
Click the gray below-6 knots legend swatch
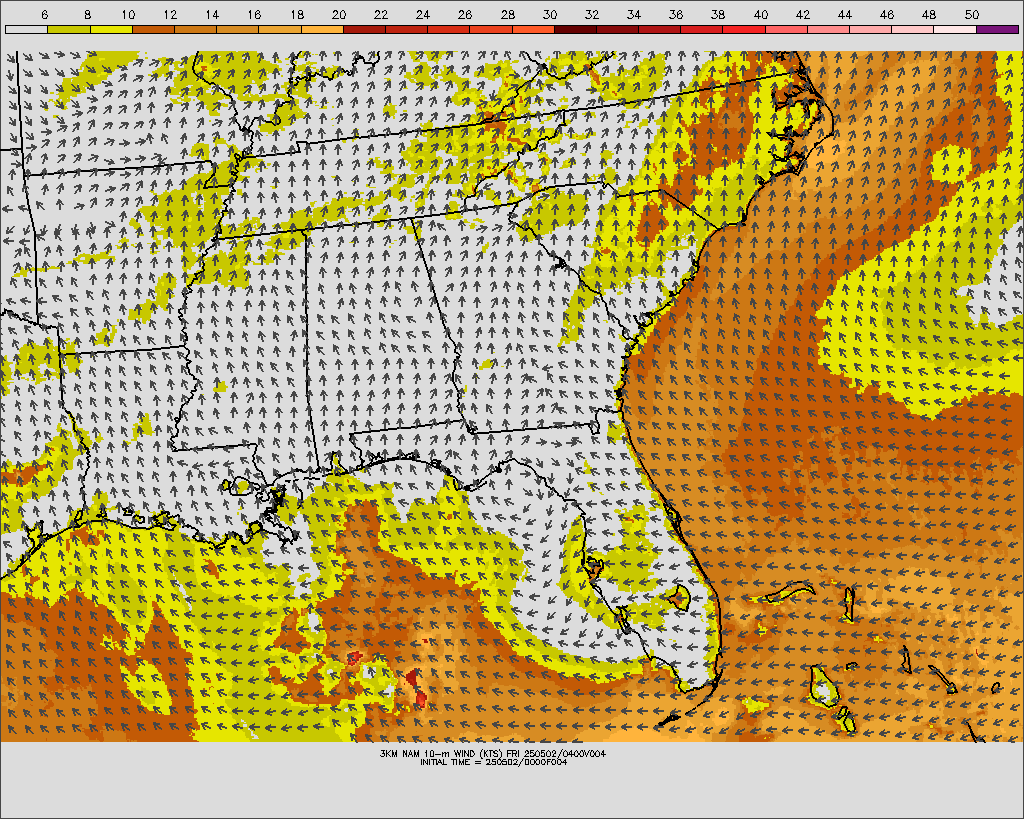click(27, 29)
